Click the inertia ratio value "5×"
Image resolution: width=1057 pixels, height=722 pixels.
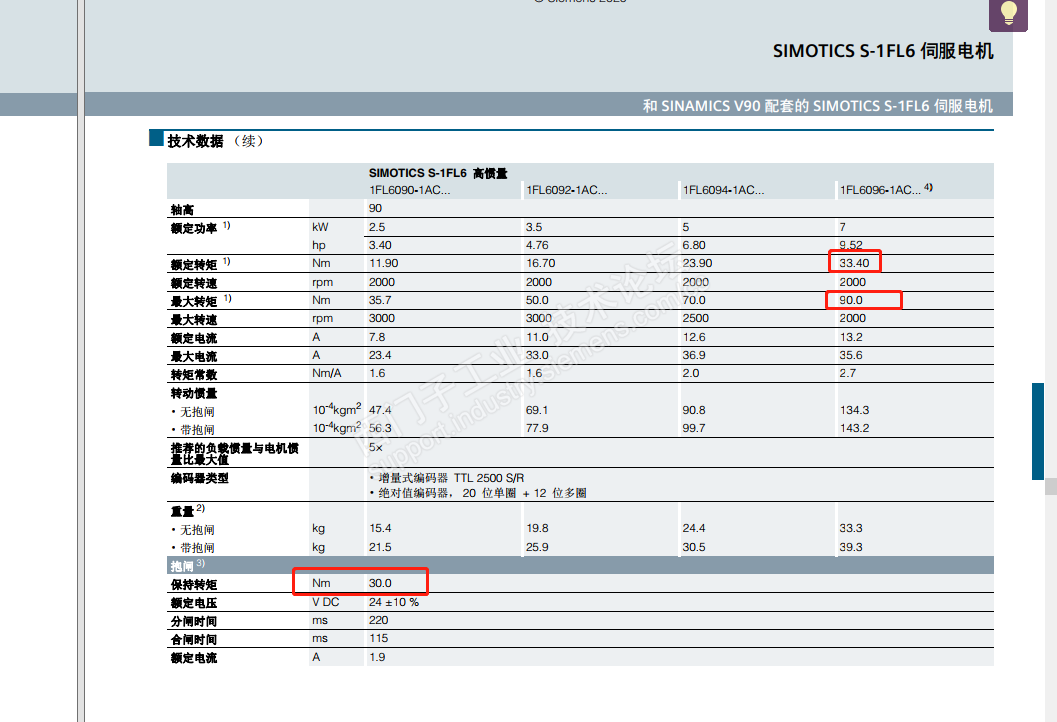tap(375, 448)
